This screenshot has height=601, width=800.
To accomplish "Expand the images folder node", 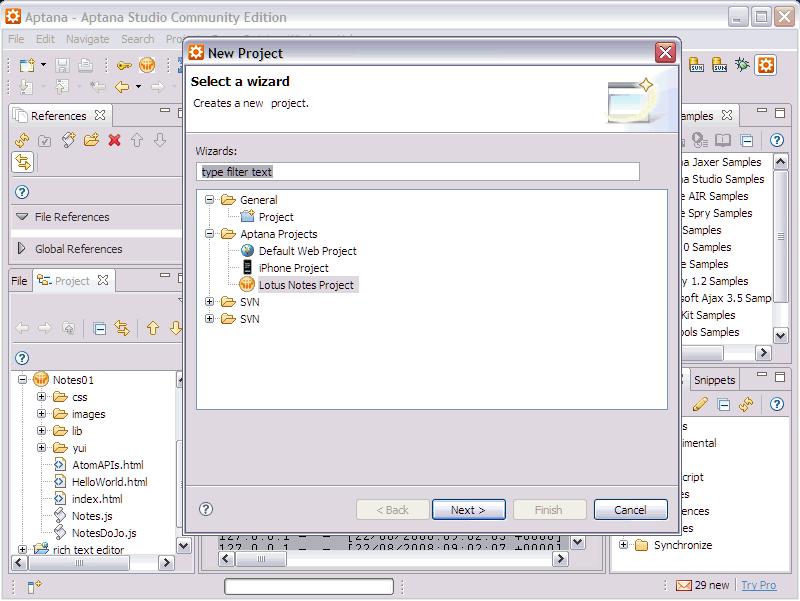I will point(41,413).
